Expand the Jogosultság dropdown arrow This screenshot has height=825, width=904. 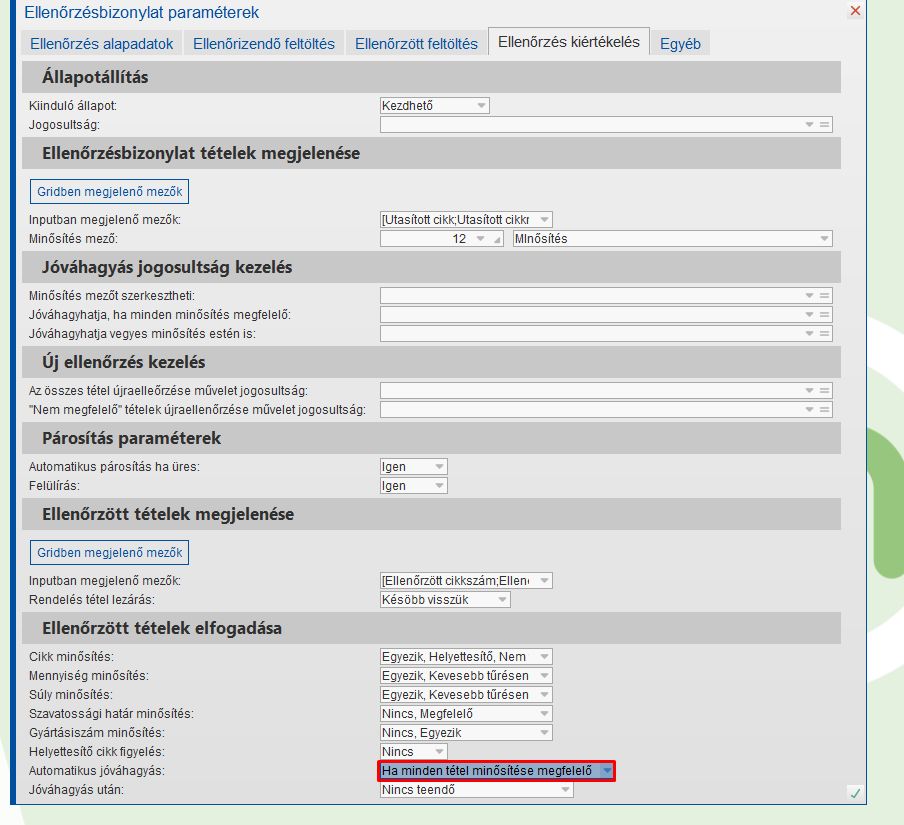(x=809, y=125)
